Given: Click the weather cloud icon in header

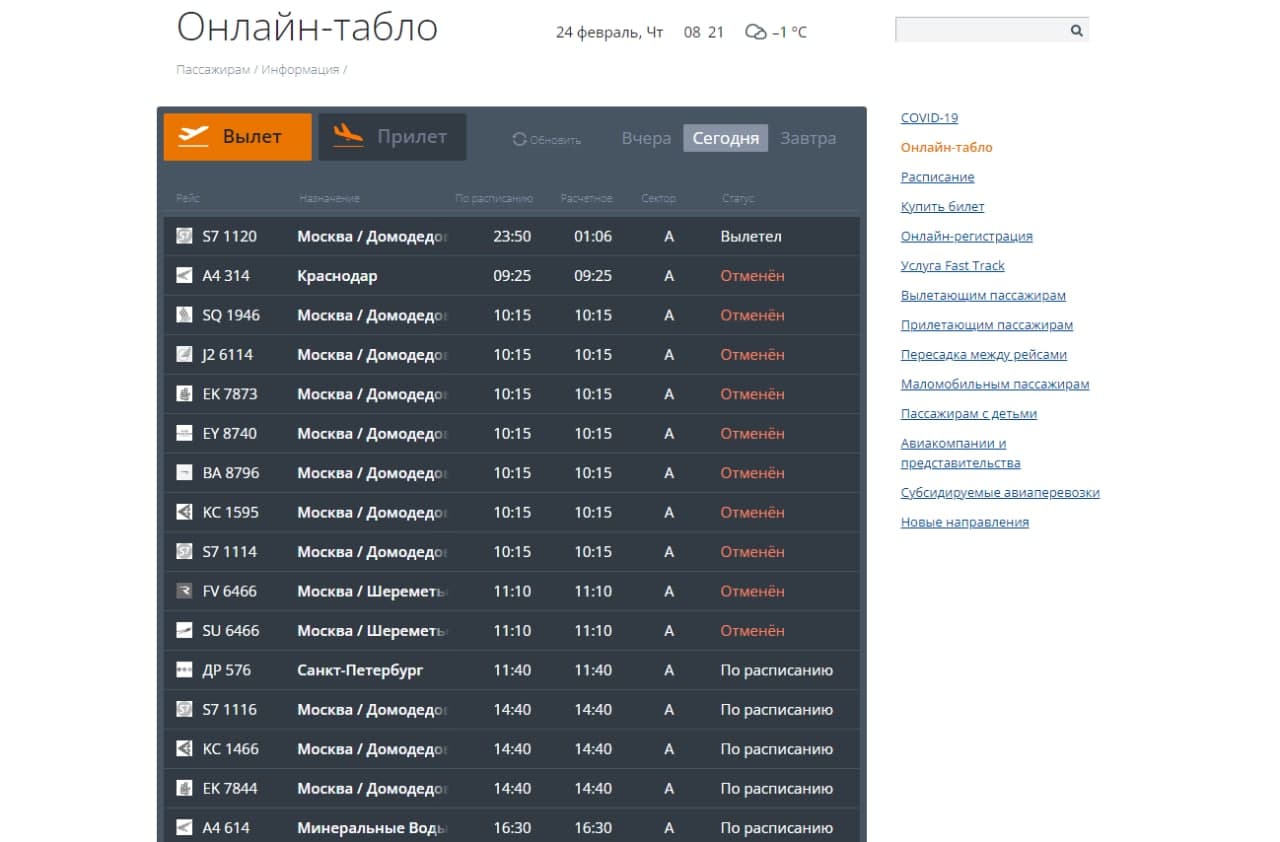Looking at the screenshot, I should [x=755, y=32].
